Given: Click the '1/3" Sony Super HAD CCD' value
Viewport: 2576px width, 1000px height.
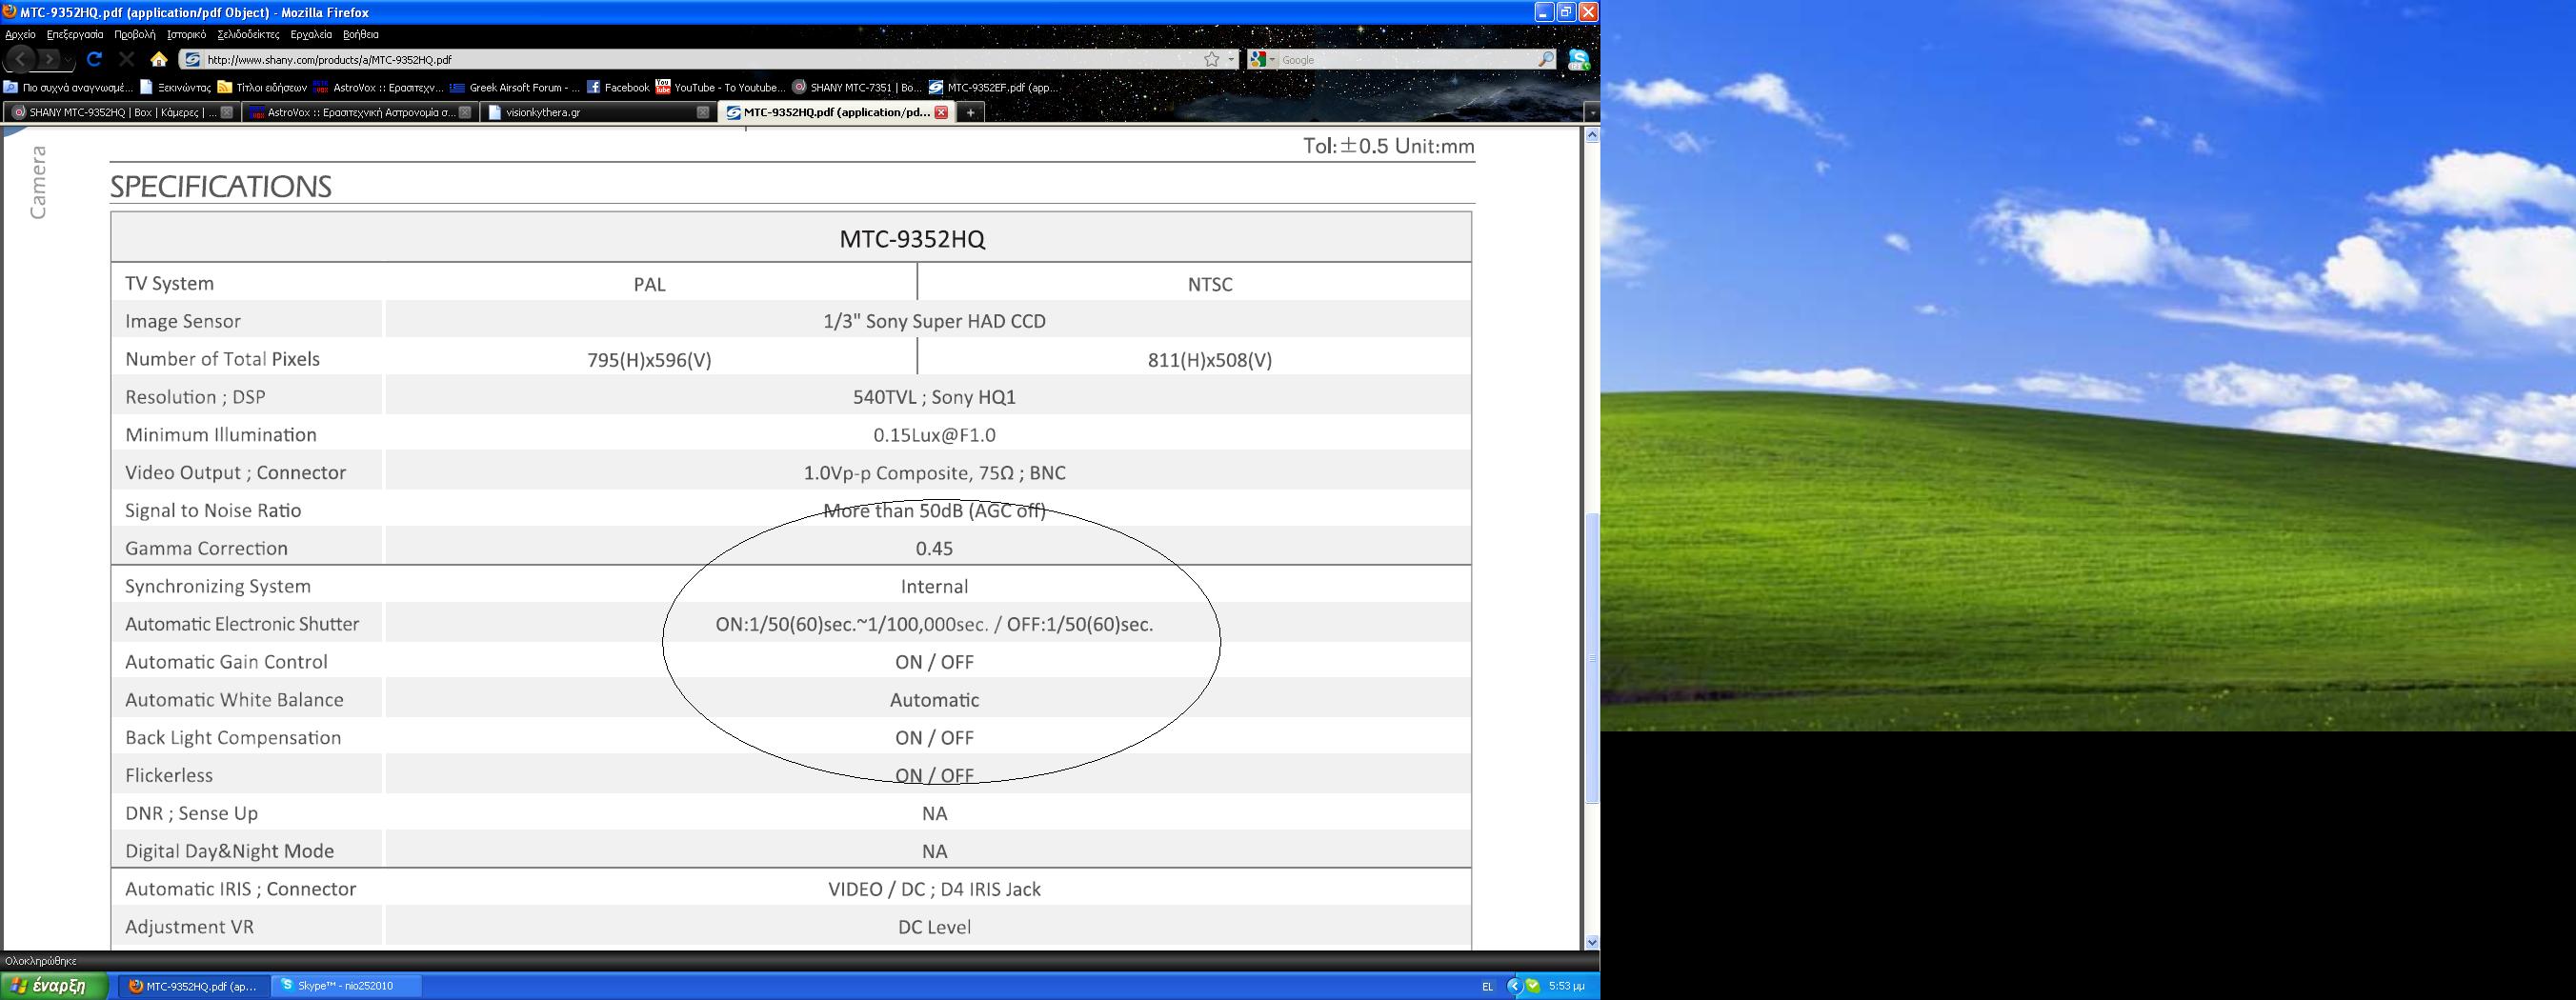Looking at the screenshot, I should point(934,322).
